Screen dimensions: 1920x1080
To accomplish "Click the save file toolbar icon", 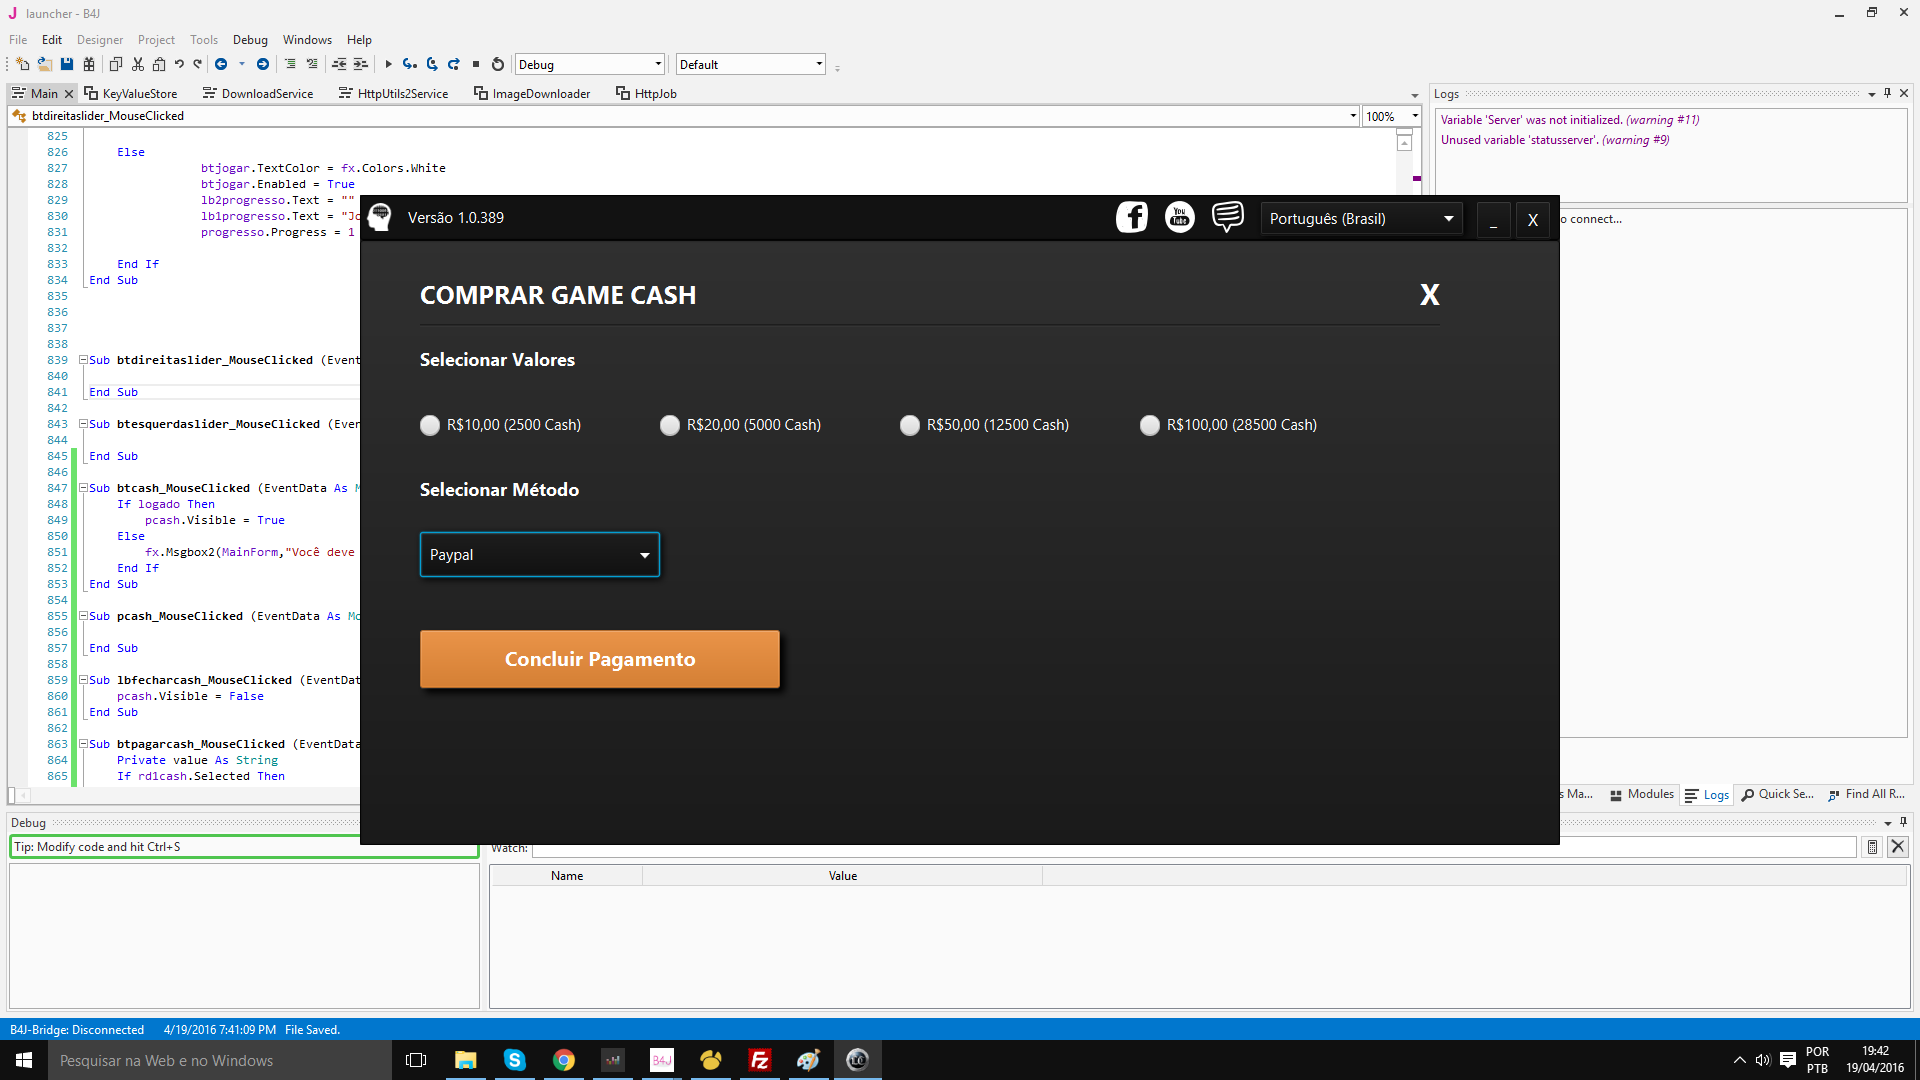I will pyautogui.click(x=67, y=64).
